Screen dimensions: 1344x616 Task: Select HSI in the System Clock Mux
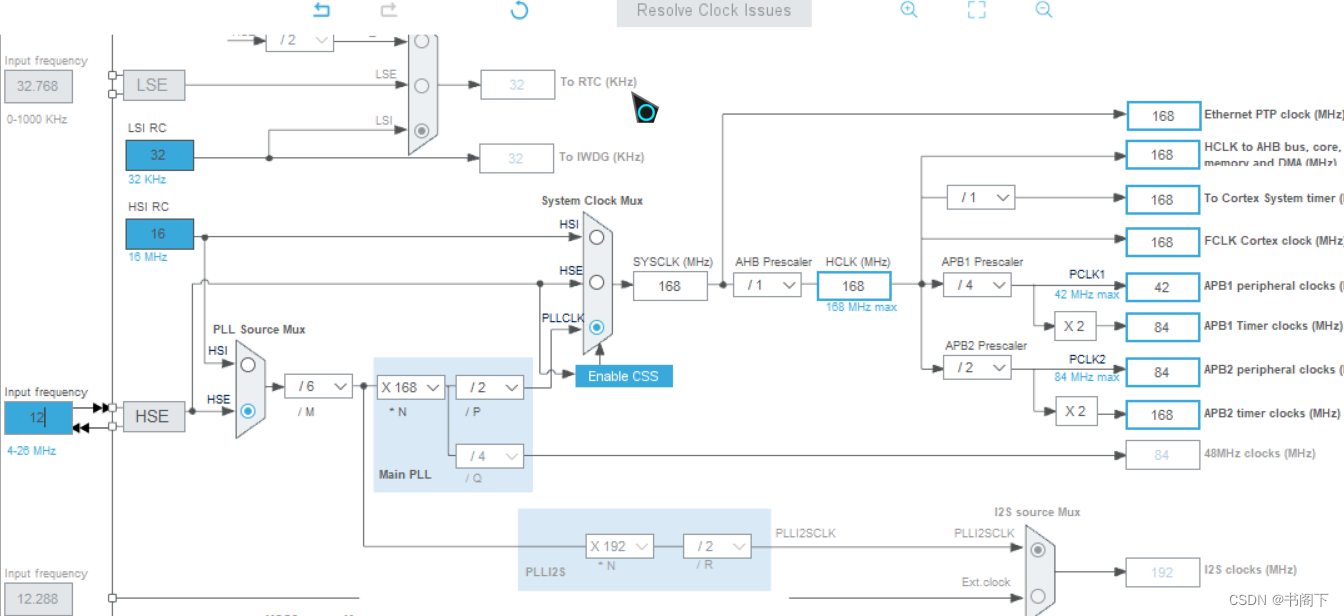click(x=595, y=237)
